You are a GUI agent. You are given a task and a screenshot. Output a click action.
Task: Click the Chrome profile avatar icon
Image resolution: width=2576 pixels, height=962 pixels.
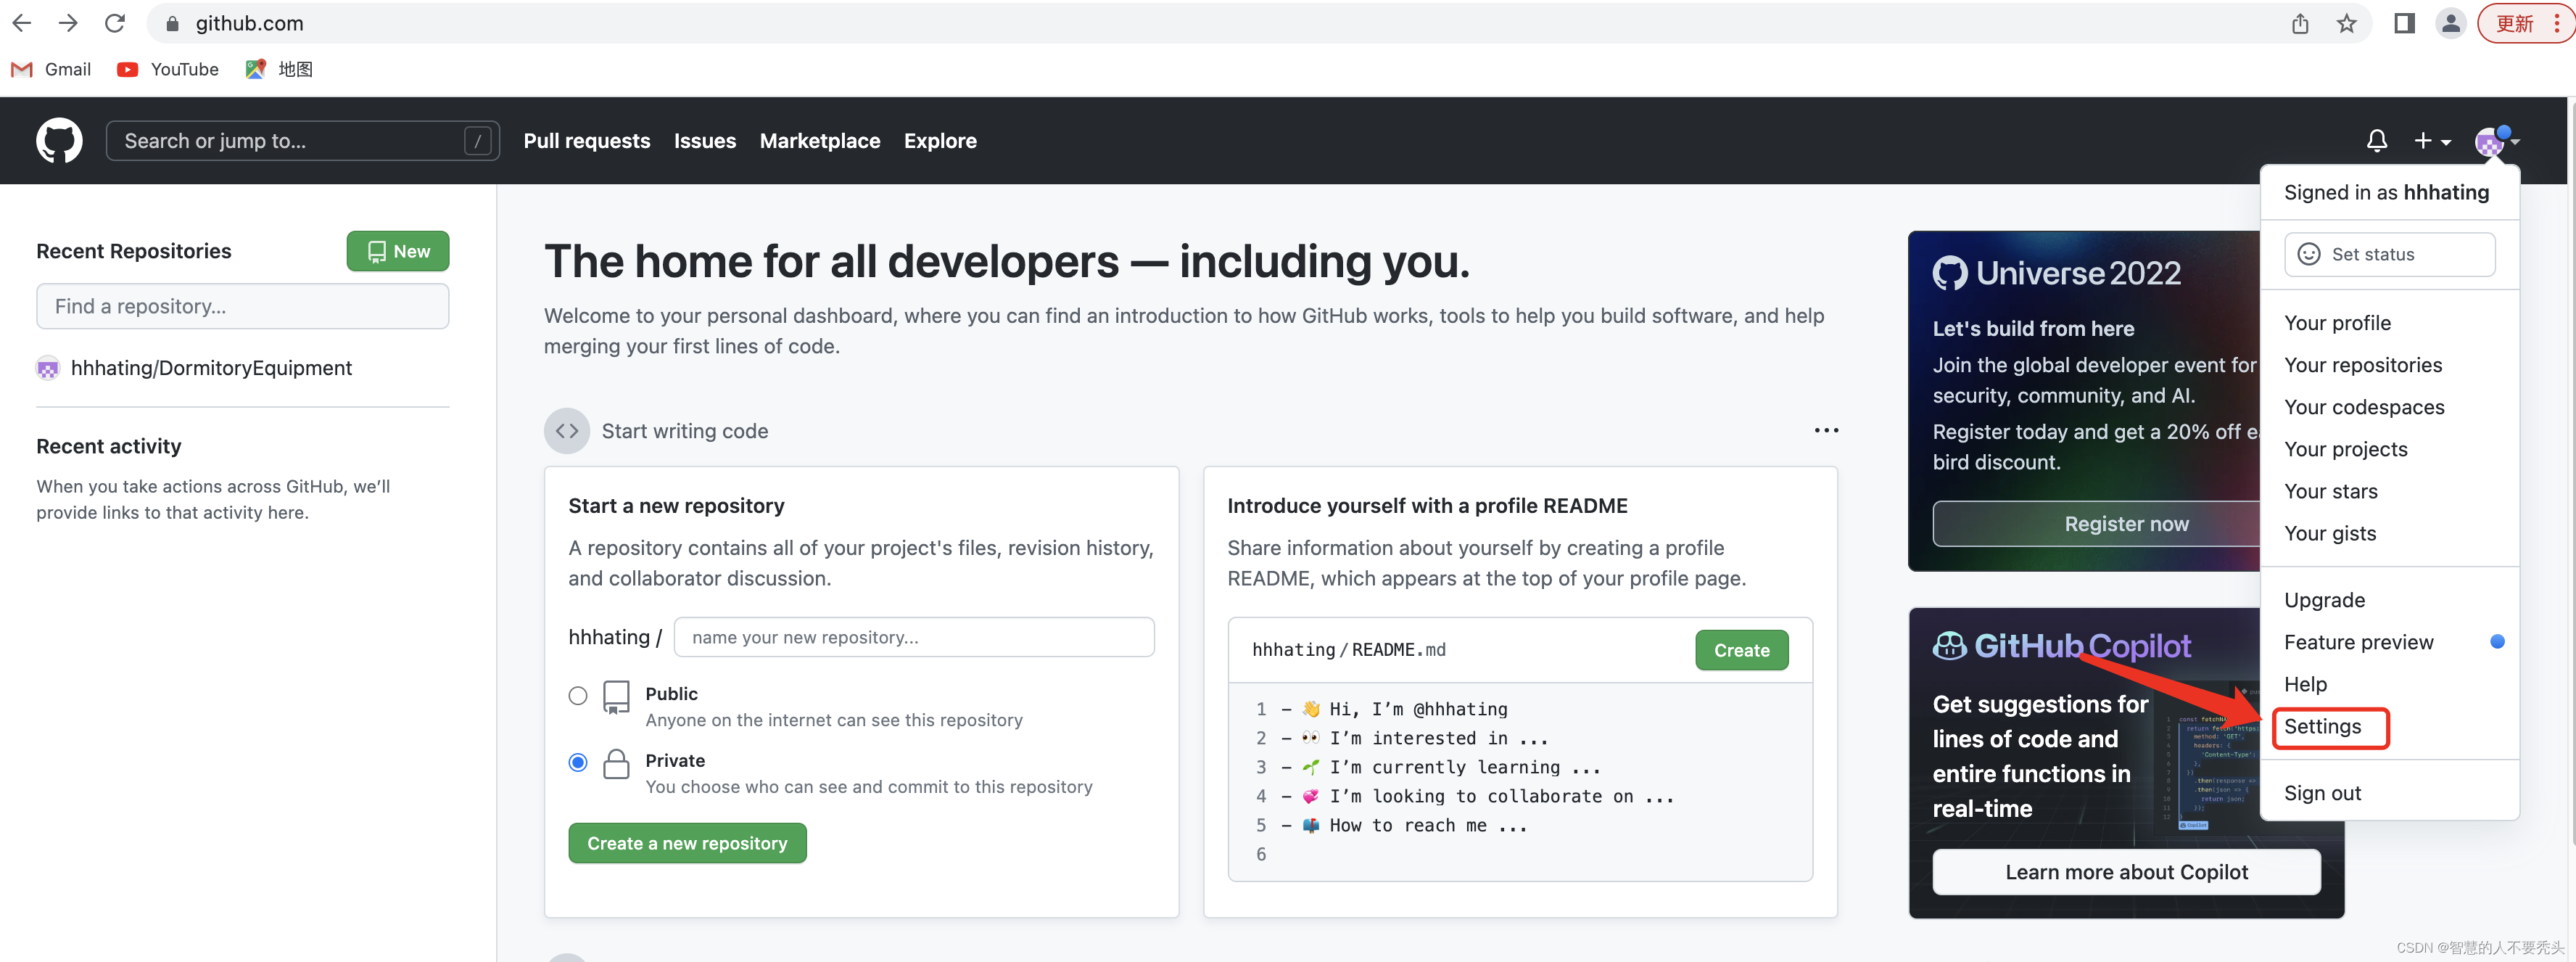click(x=2450, y=23)
